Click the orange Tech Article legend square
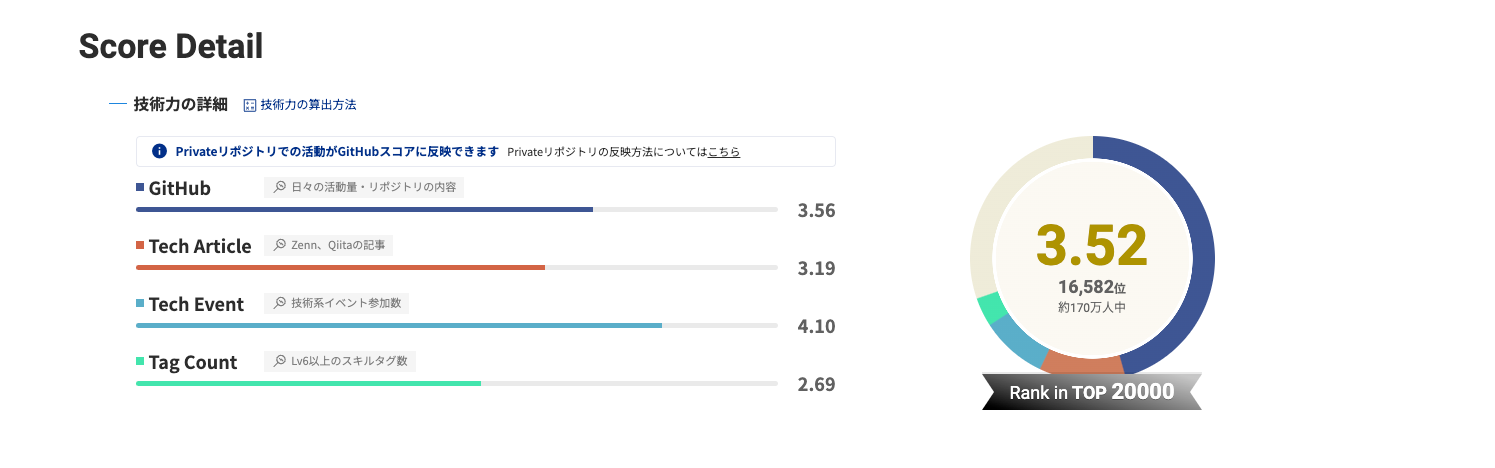This screenshot has width=1495, height=468. click(x=140, y=245)
